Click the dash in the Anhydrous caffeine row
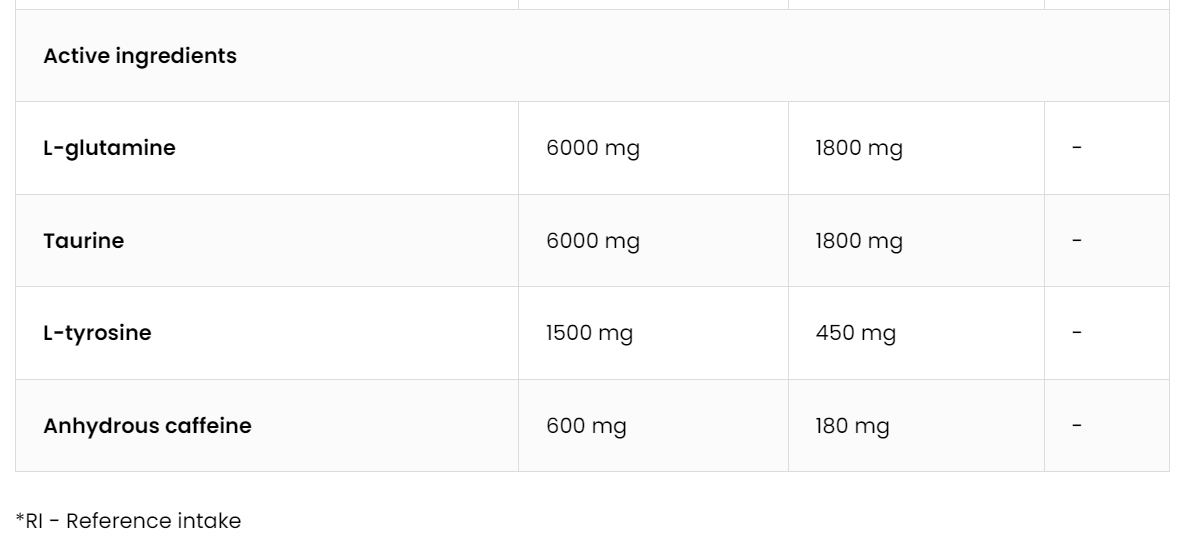 point(1077,425)
